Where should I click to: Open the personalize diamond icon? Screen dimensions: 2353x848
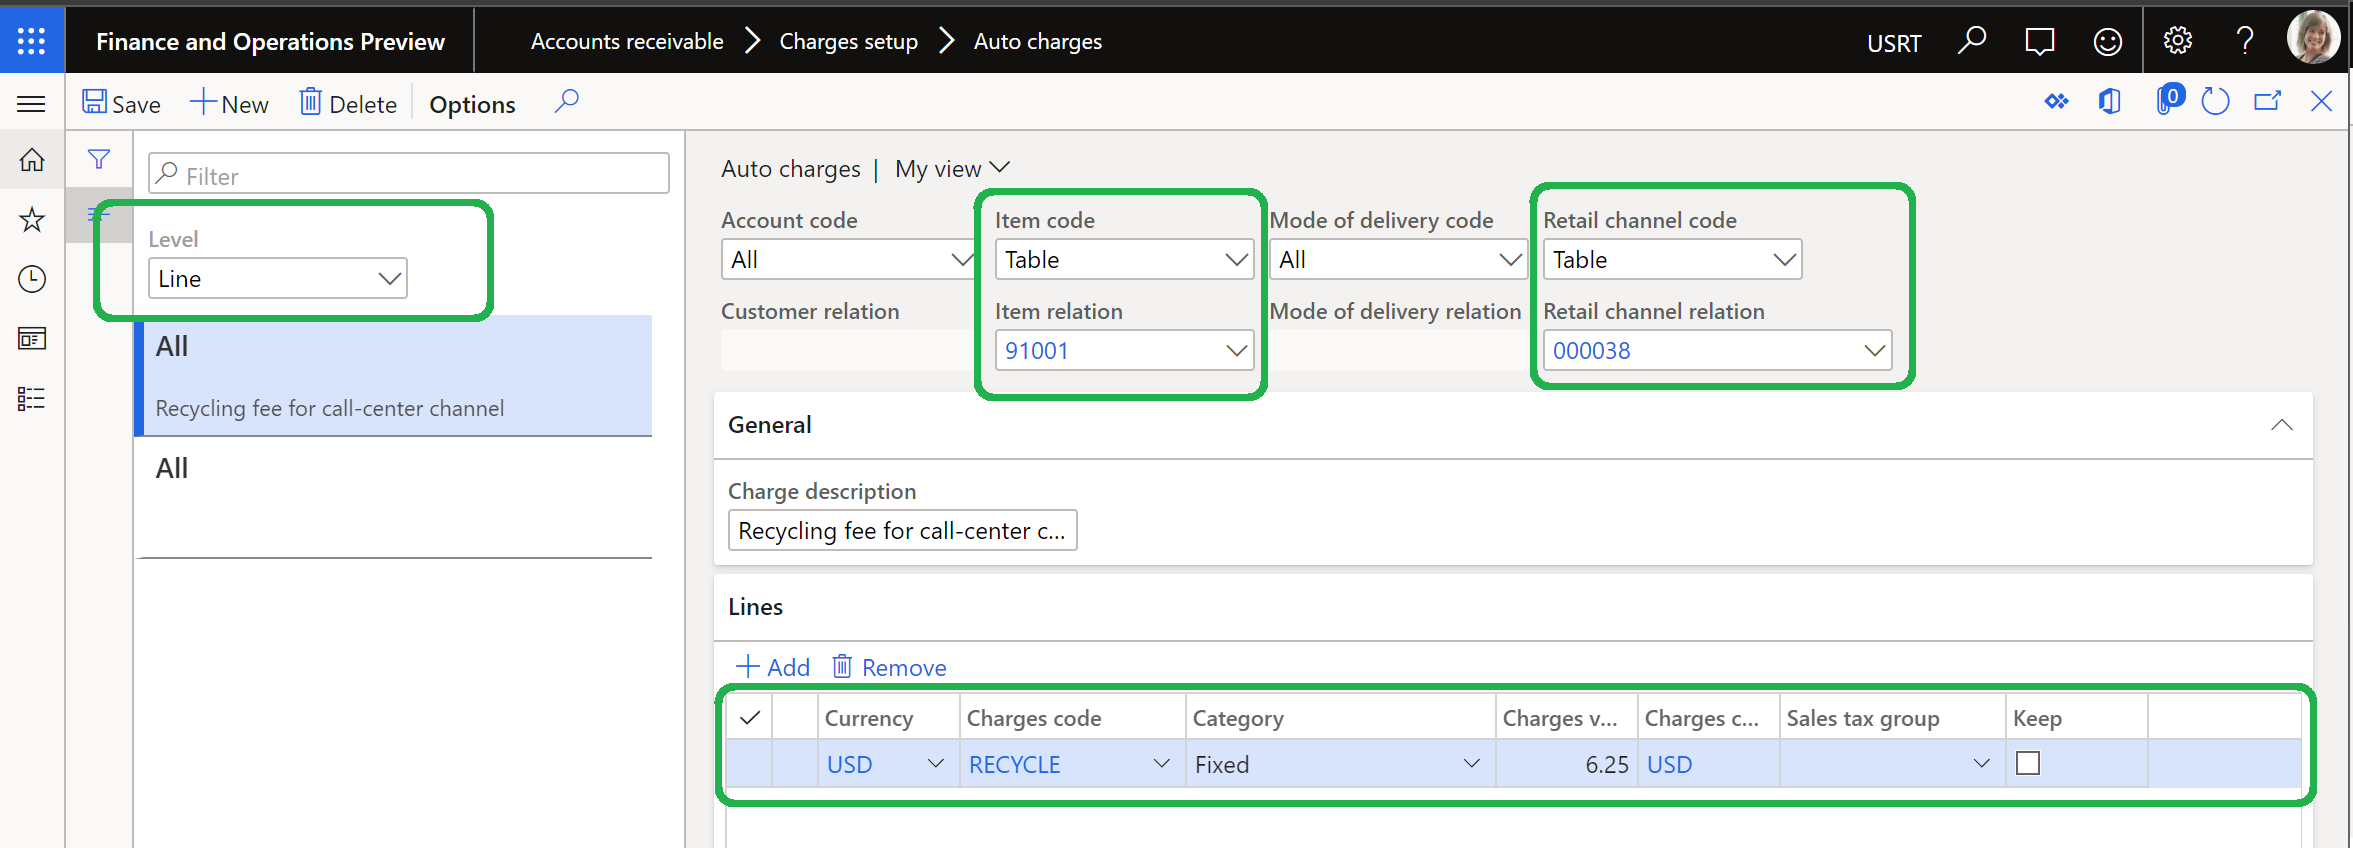(x=2056, y=102)
